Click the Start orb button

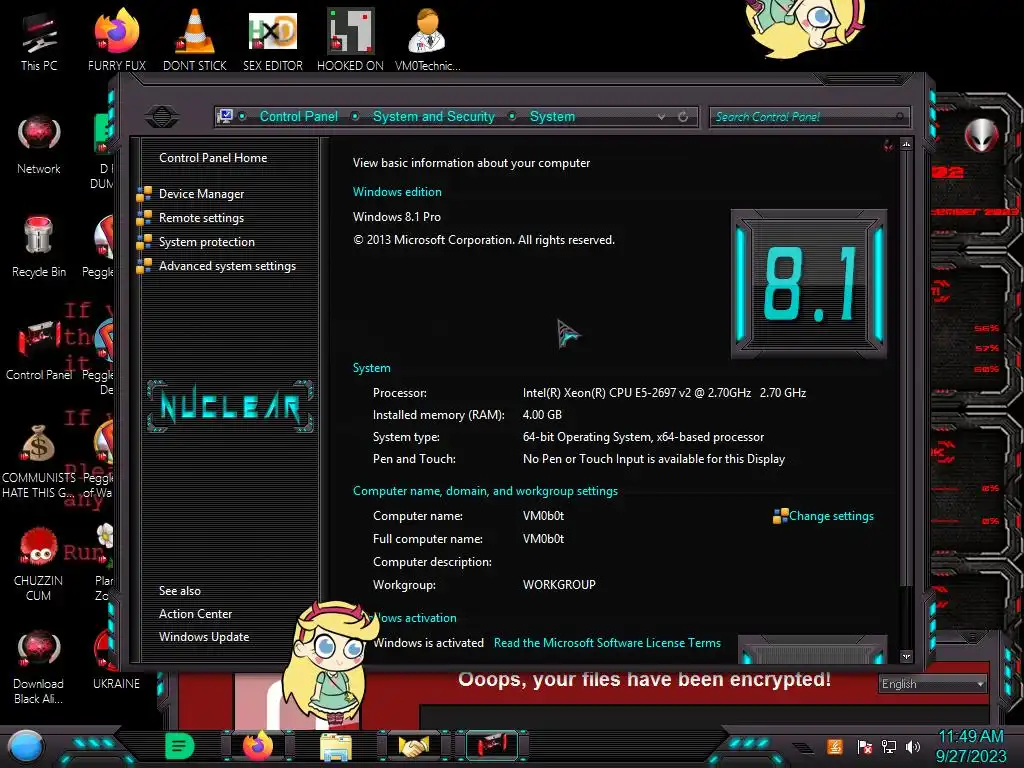pyautogui.click(x=25, y=746)
